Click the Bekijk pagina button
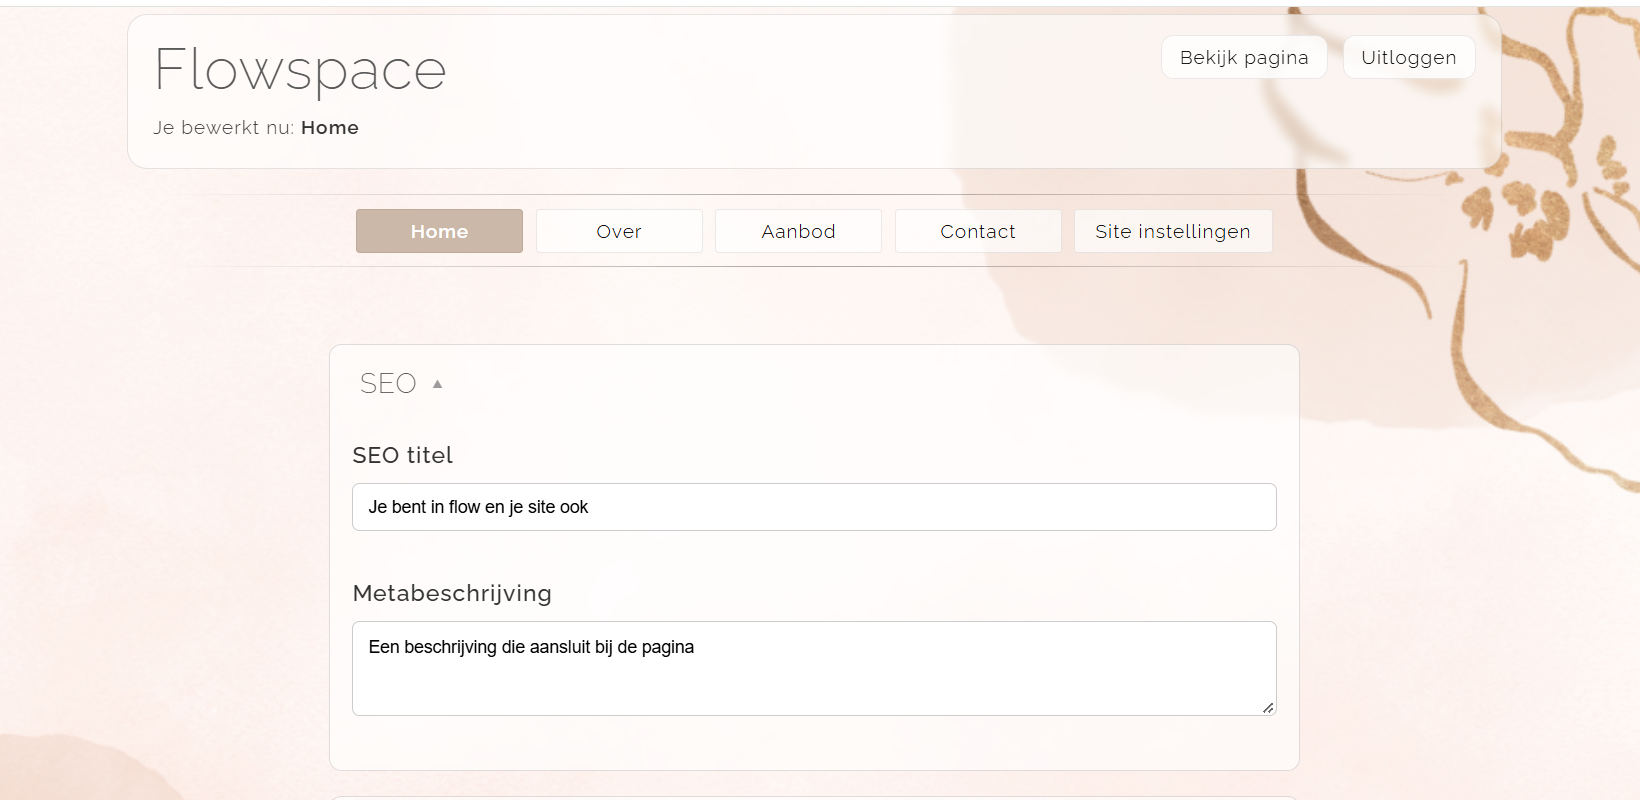This screenshot has width=1640, height=800. click(1244, 57)
